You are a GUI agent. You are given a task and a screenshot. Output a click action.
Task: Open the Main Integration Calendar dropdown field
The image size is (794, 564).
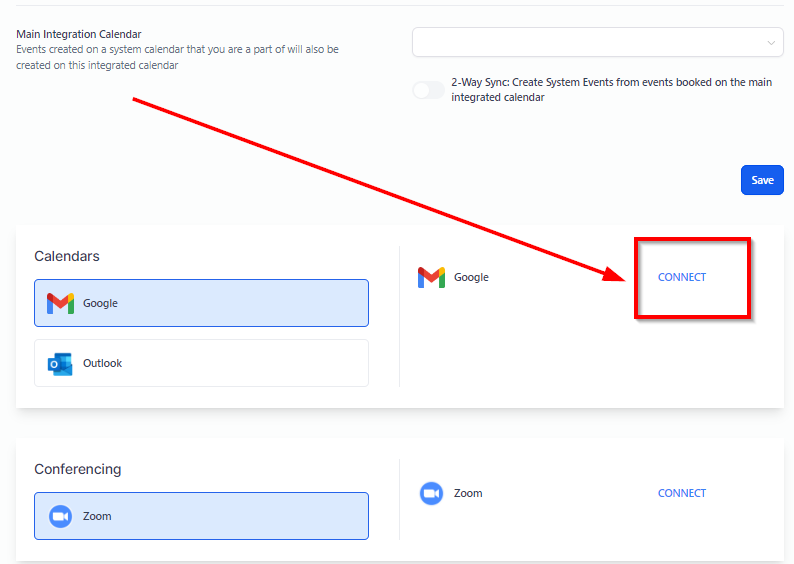590,42
